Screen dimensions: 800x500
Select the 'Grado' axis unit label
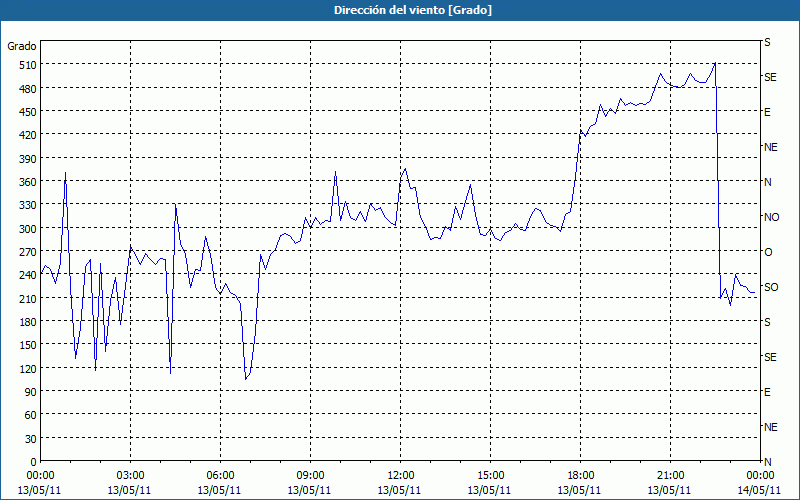click(x=22, y=46)
